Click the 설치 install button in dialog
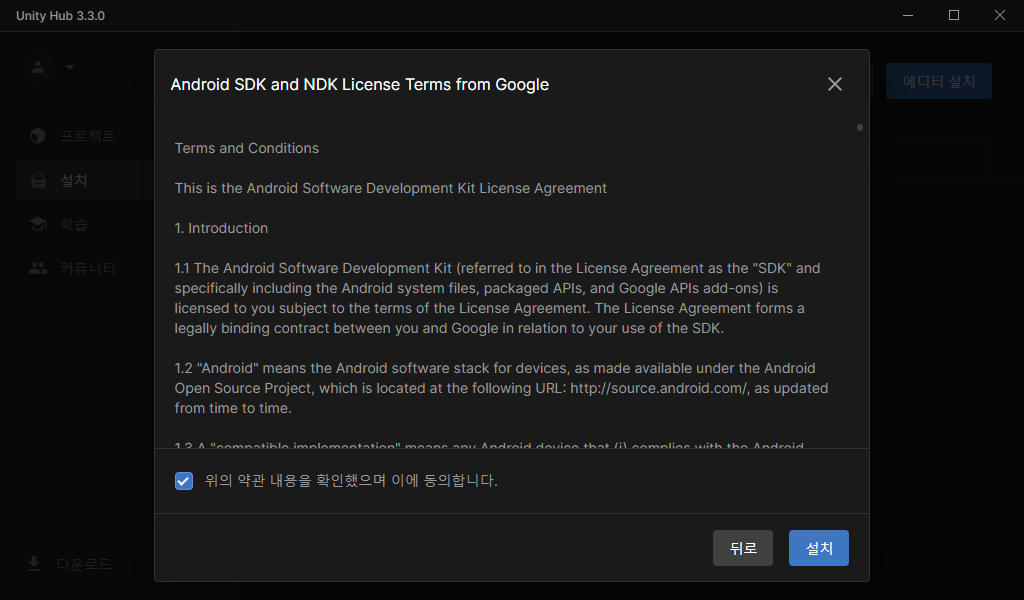Viewport: 1024px width, 600px height. [x=818, y=548]
